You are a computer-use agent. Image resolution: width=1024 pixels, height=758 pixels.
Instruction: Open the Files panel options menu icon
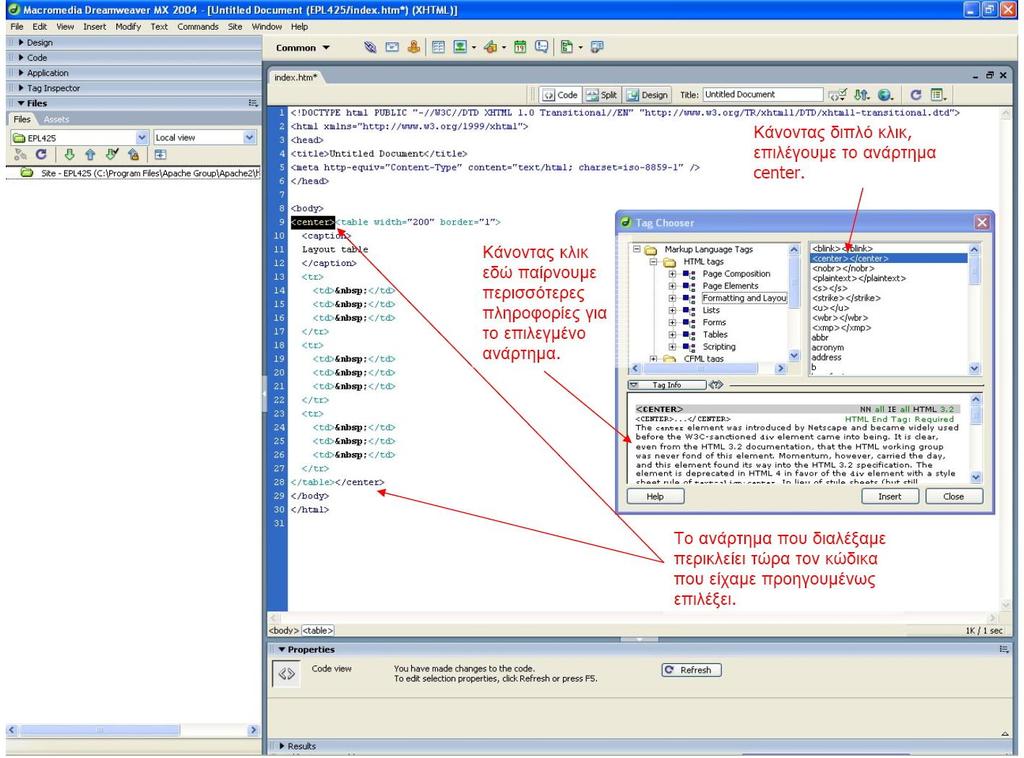(253, 103)
